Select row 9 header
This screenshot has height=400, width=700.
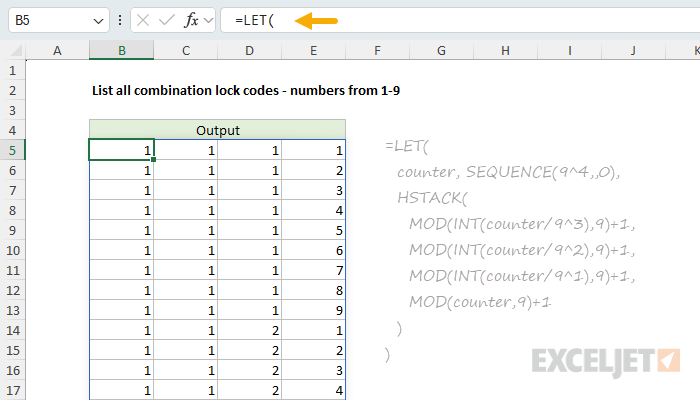click(x=12, y=230)
